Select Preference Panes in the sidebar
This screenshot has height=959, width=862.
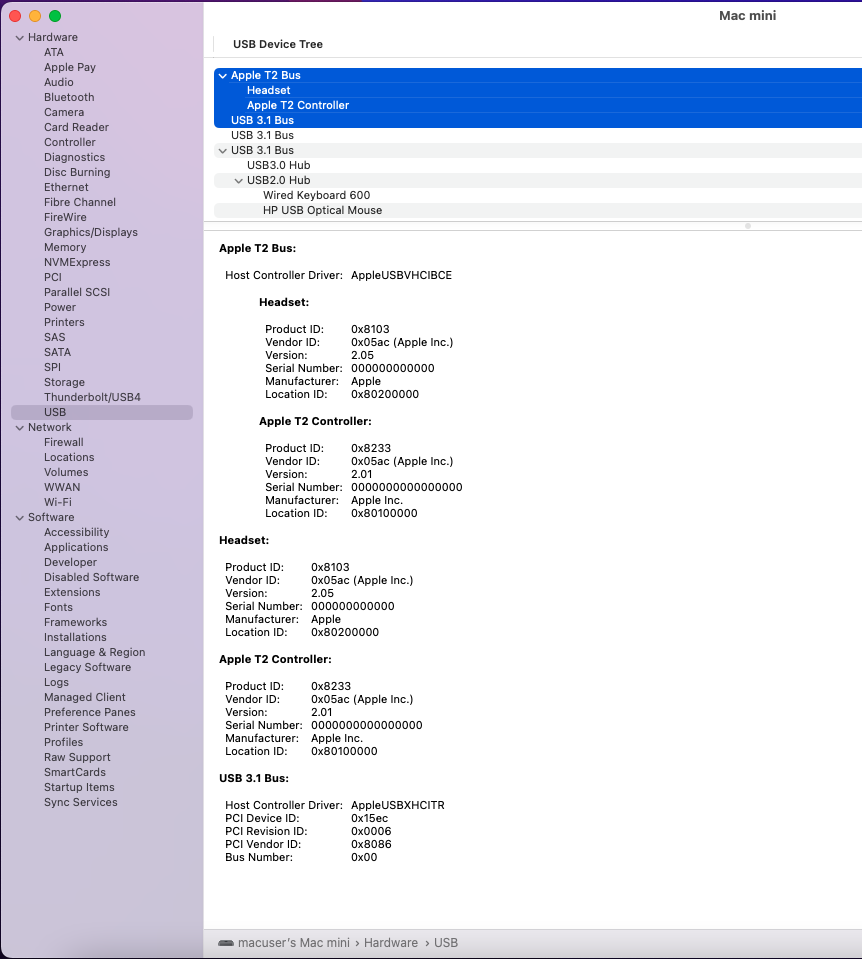point(90,712)
